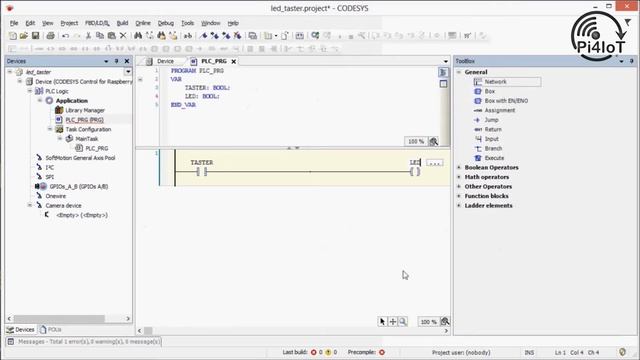
Task: Select Library Manager in device tree
Action: 80,110
